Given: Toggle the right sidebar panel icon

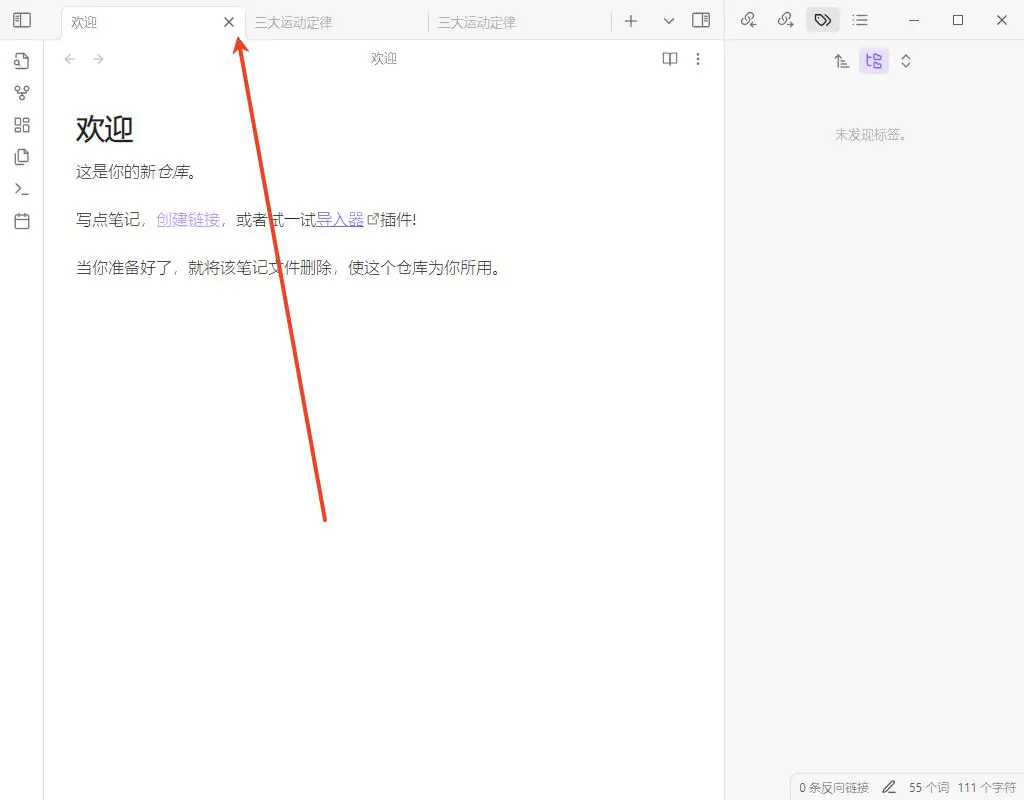Looking at the screenshot, I should [x=701, y=20].
